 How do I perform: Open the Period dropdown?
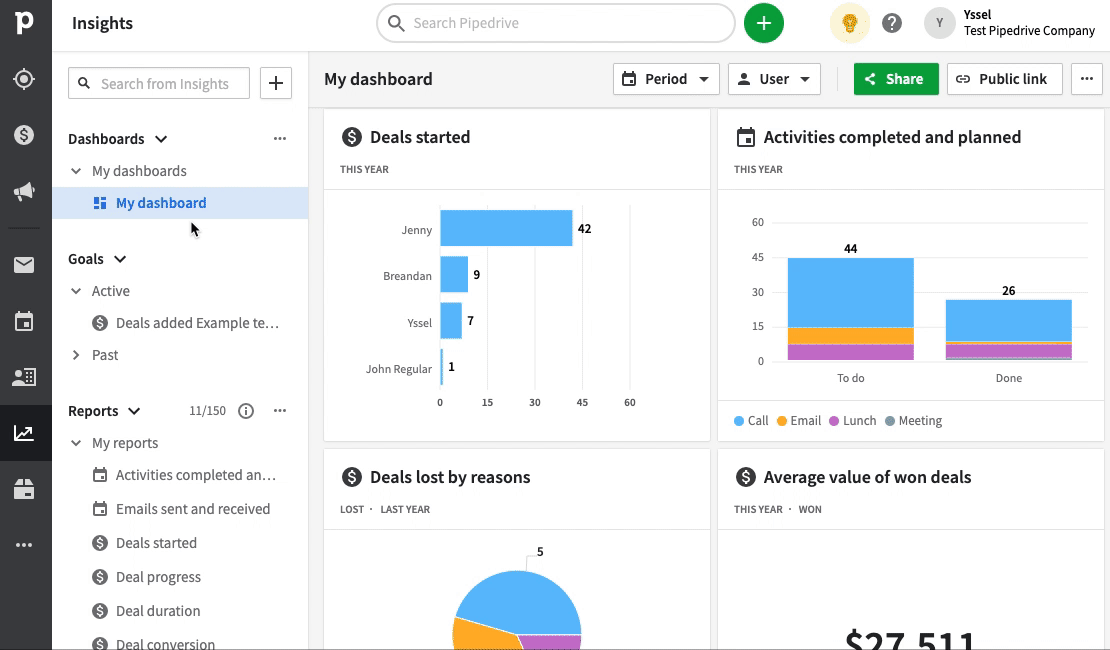tap(666, 78)
